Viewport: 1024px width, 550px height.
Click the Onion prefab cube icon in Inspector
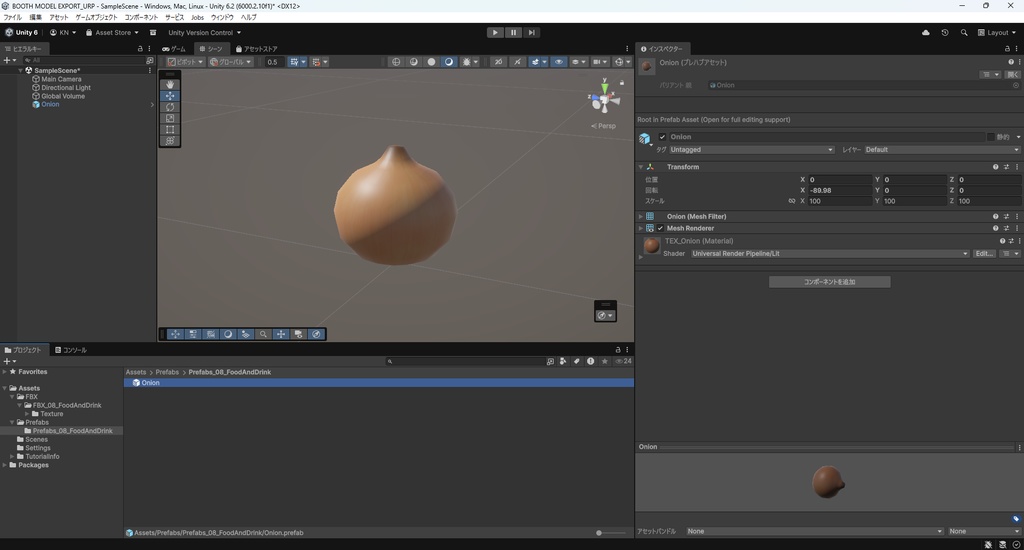[645, 138]
